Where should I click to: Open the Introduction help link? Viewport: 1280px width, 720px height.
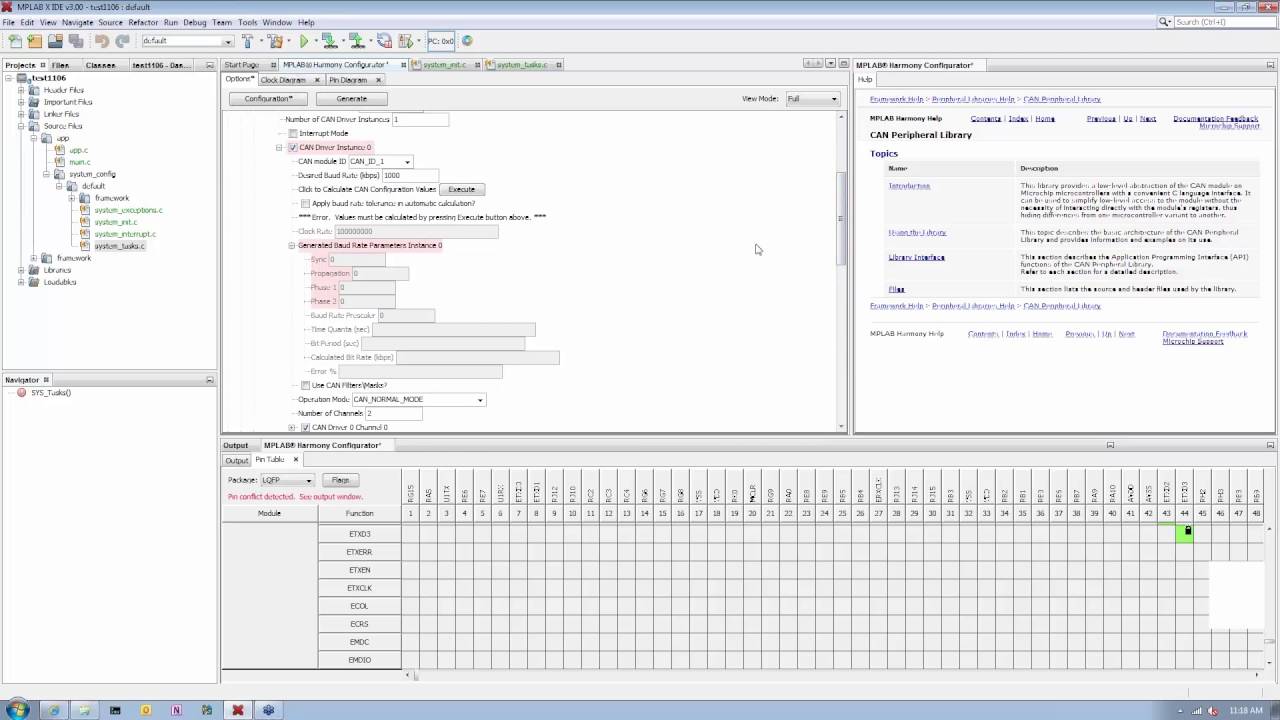[909, 186]
